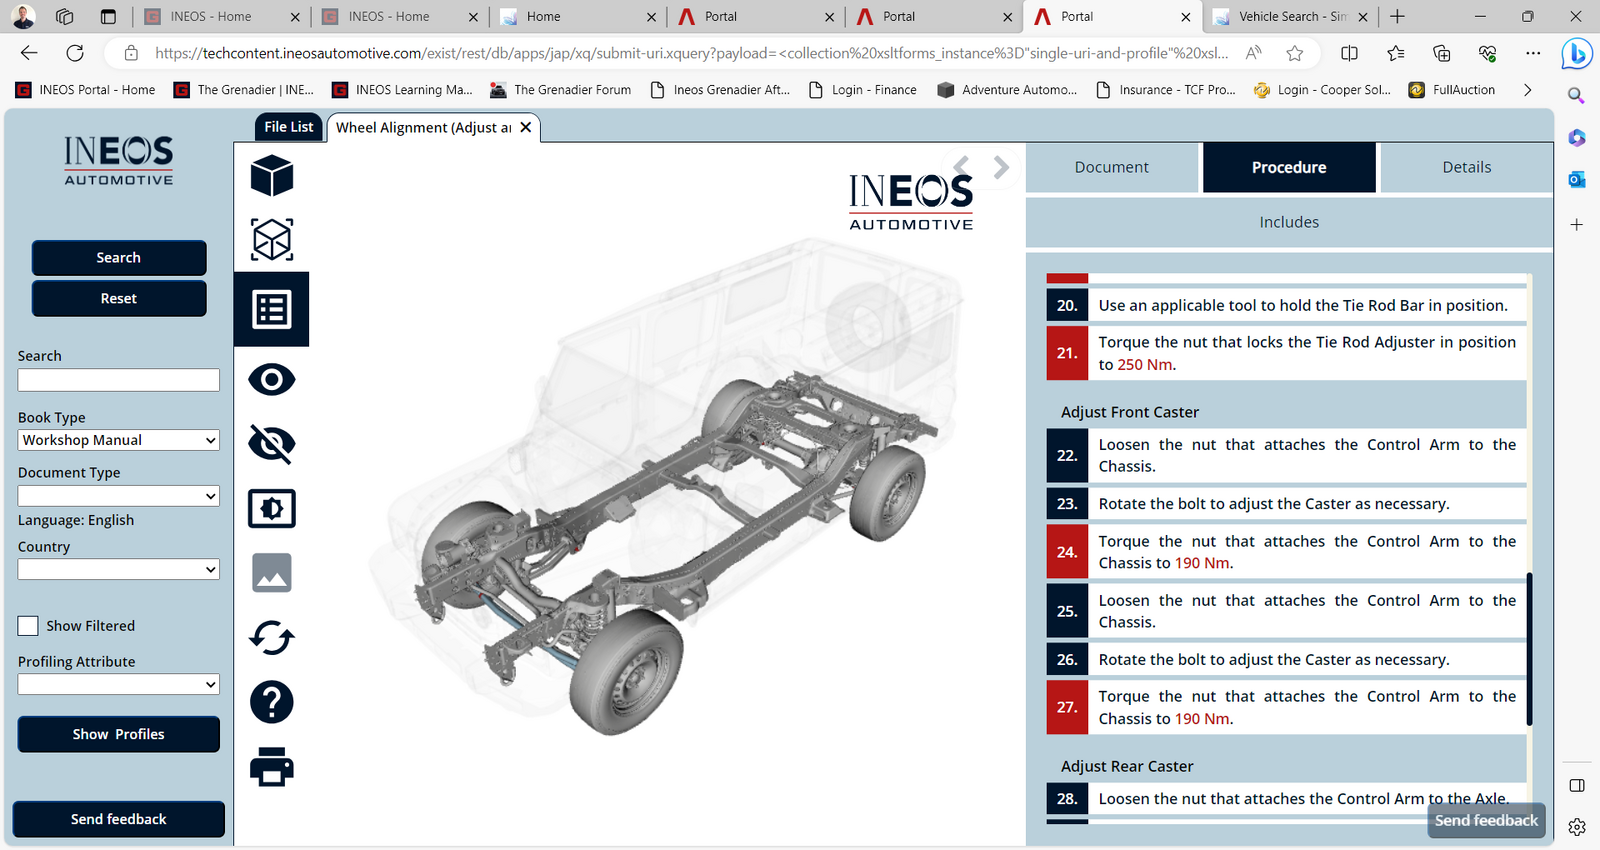Open The Grenadier Forum bookmark

[561, 90]
